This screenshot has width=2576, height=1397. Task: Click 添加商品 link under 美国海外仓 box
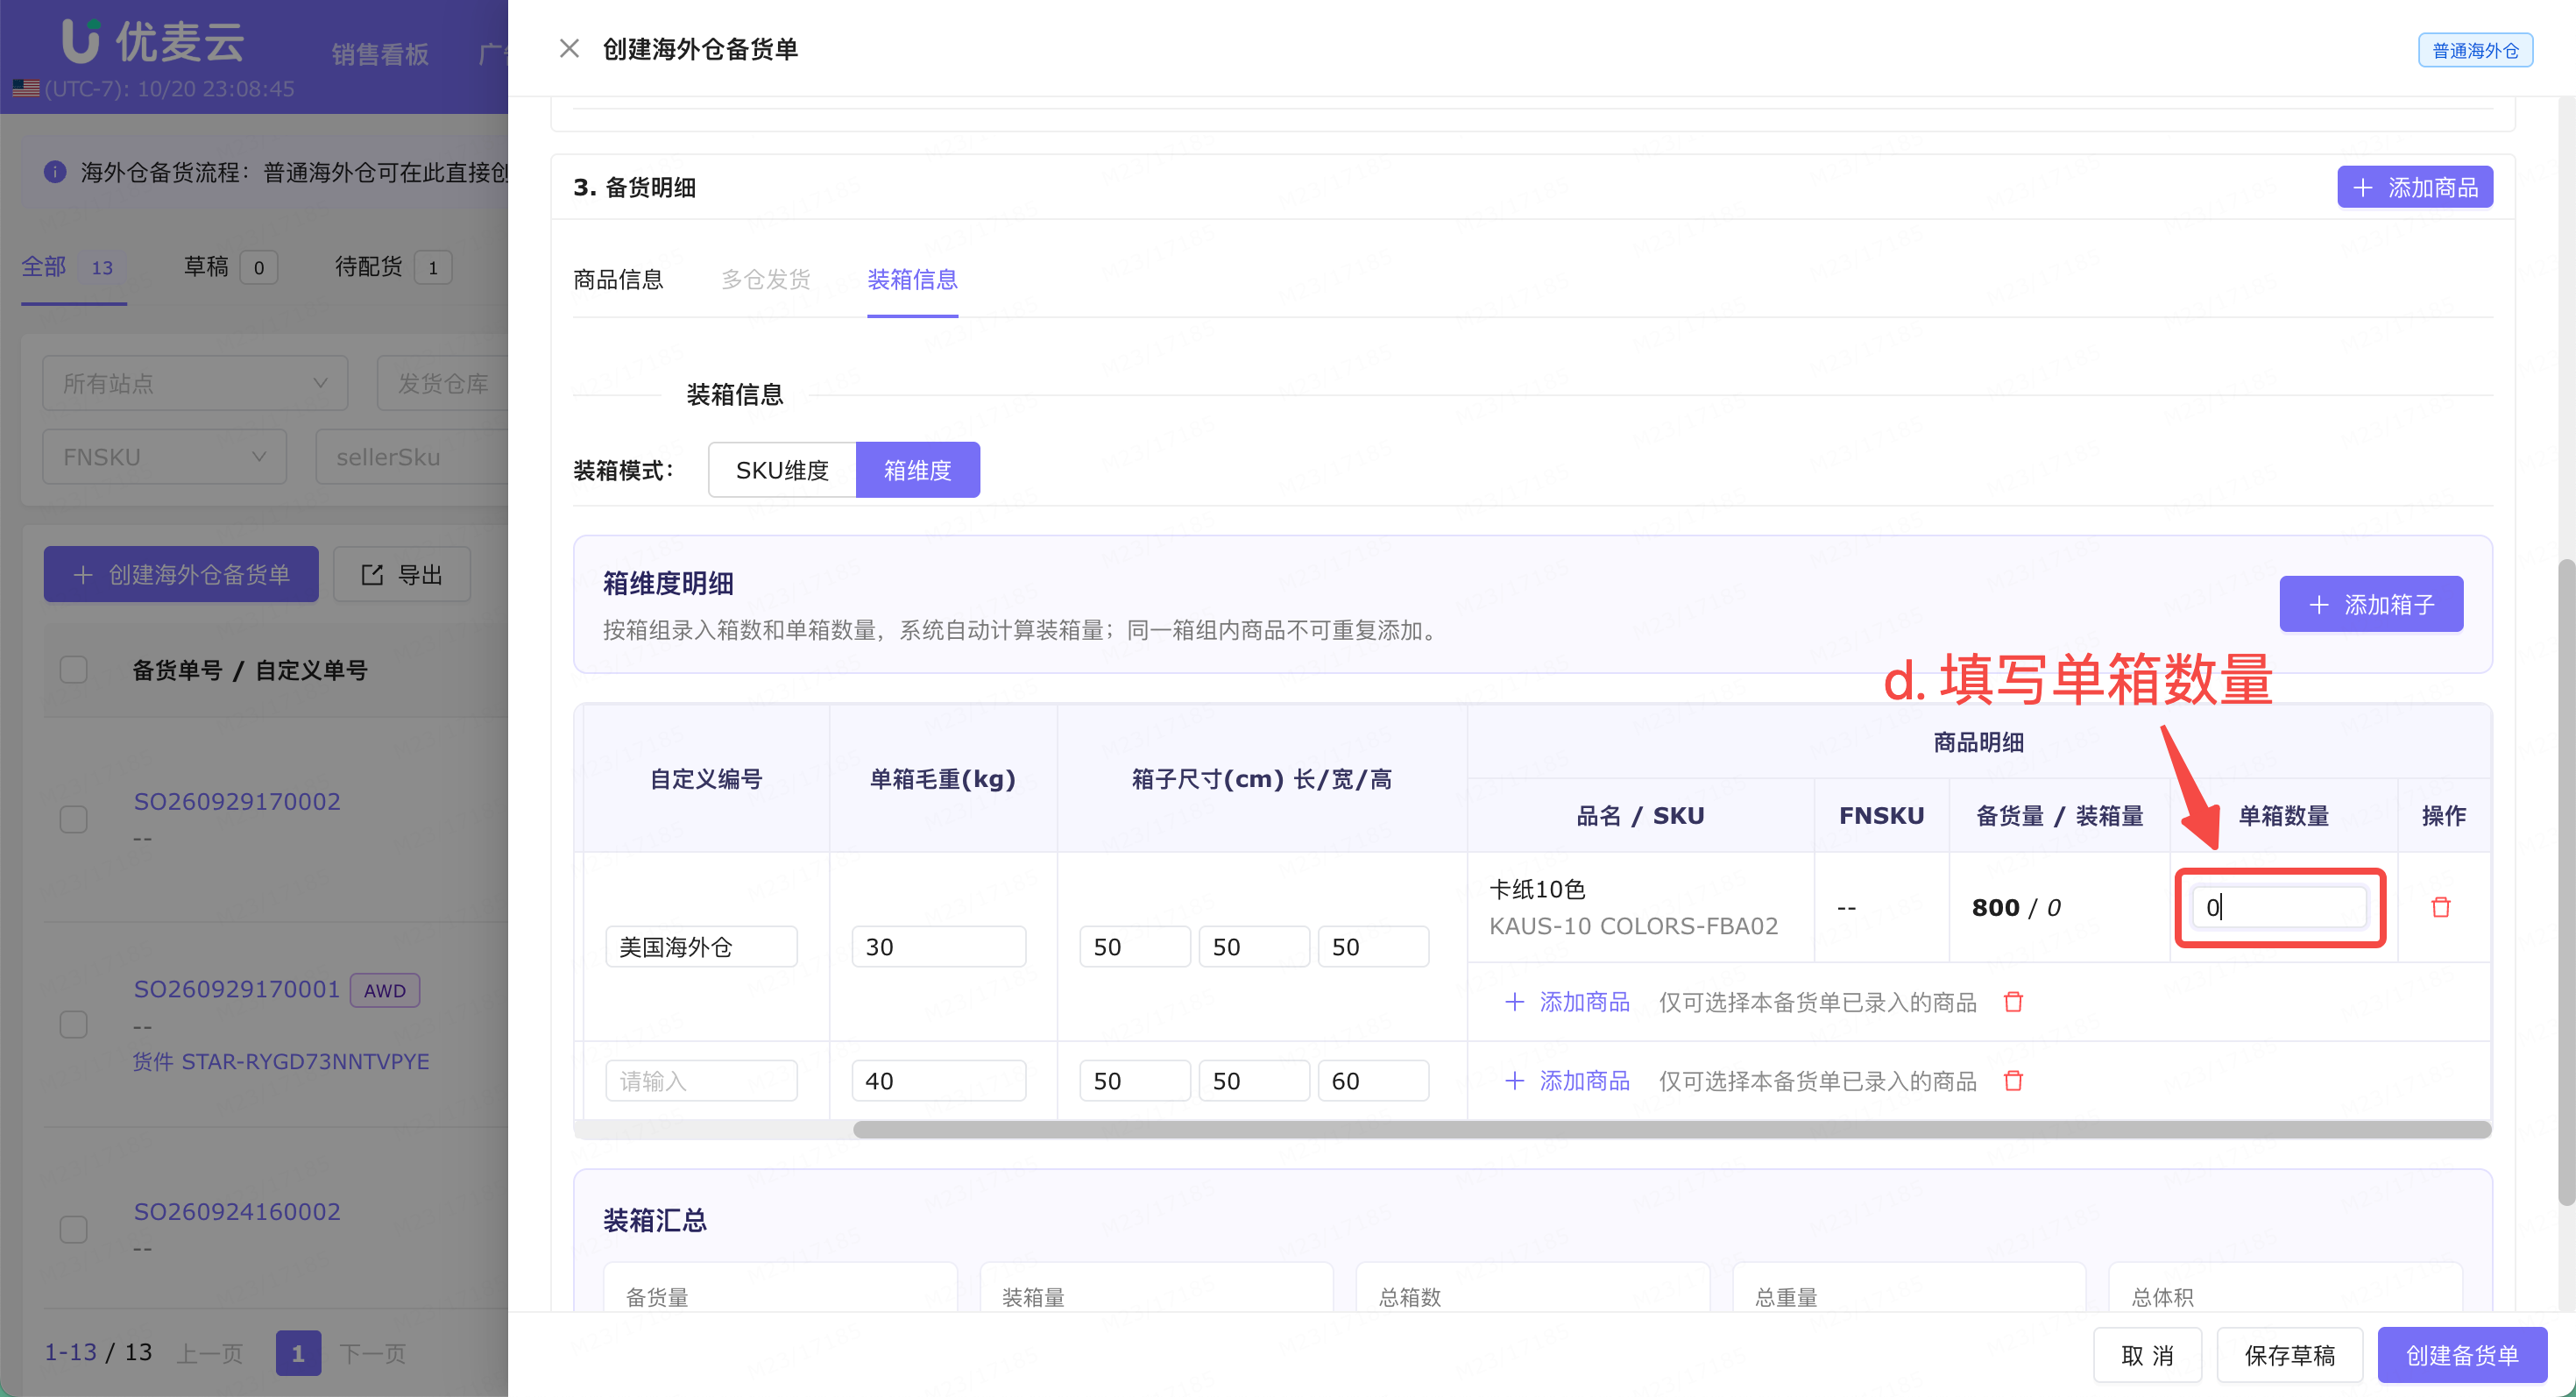point(1567,1002)
